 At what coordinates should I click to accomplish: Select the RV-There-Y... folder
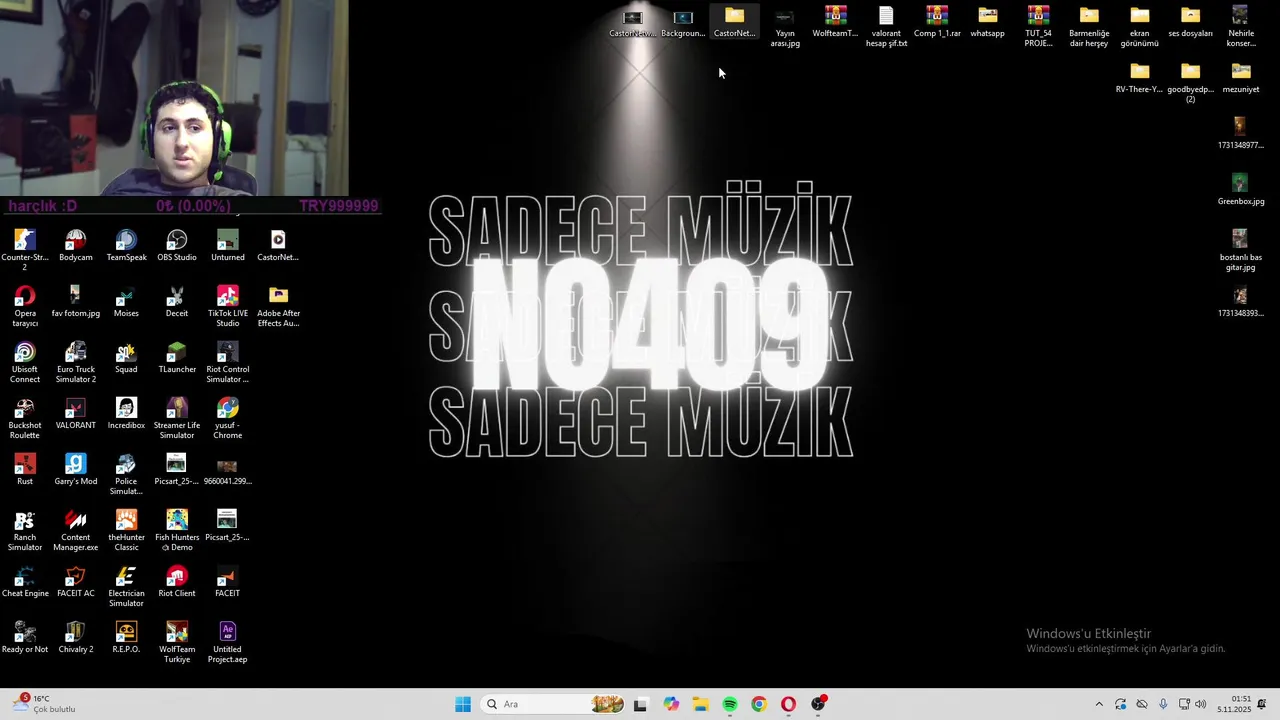[x=1140, y=78]
